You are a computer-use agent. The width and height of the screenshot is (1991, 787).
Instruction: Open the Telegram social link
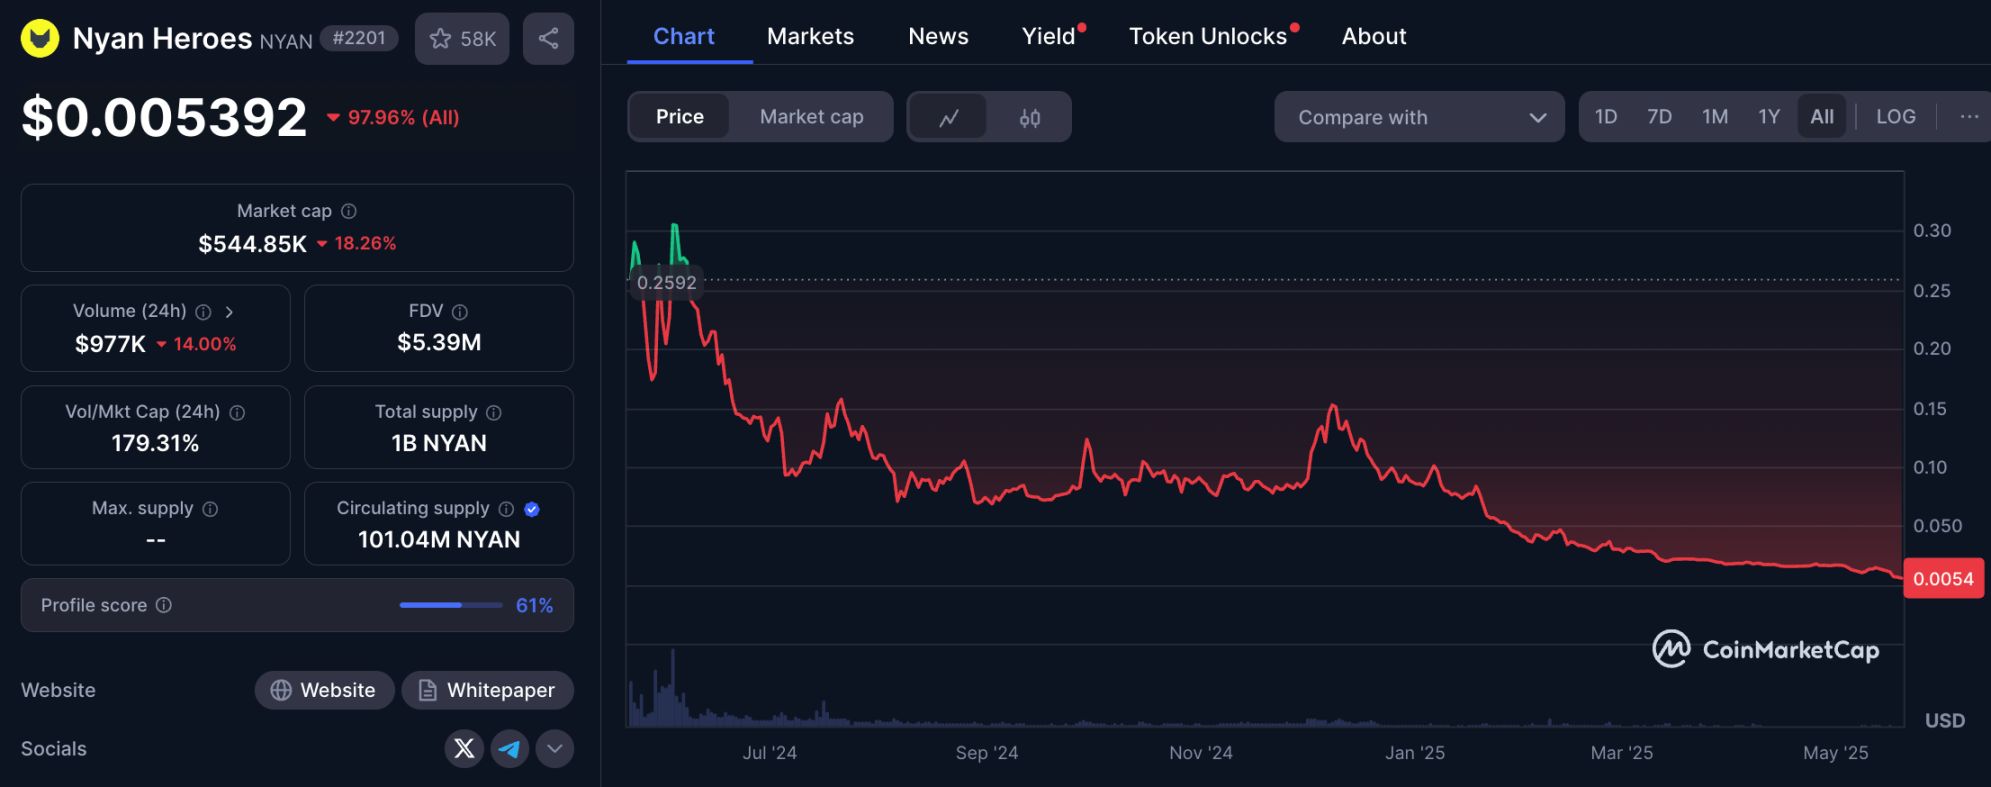pos(509,748)
